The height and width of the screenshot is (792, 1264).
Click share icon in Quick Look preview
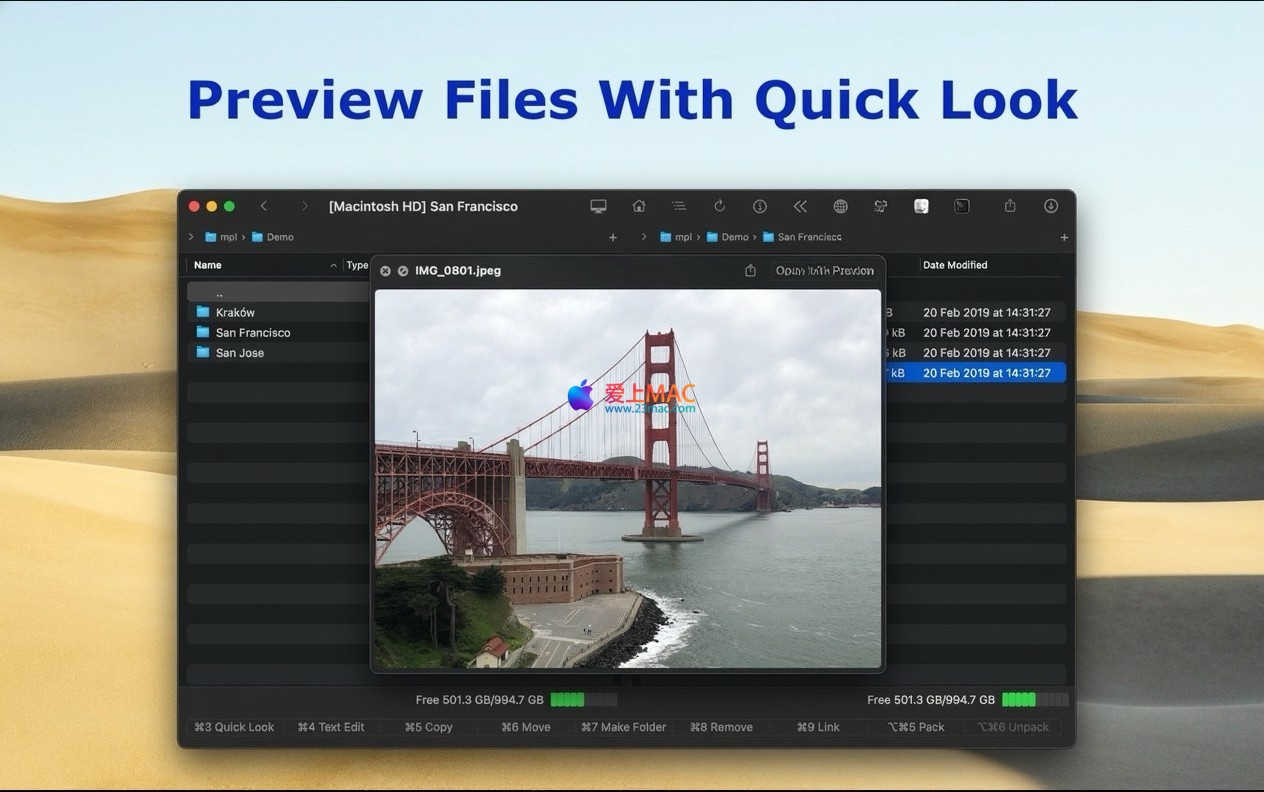750,271
